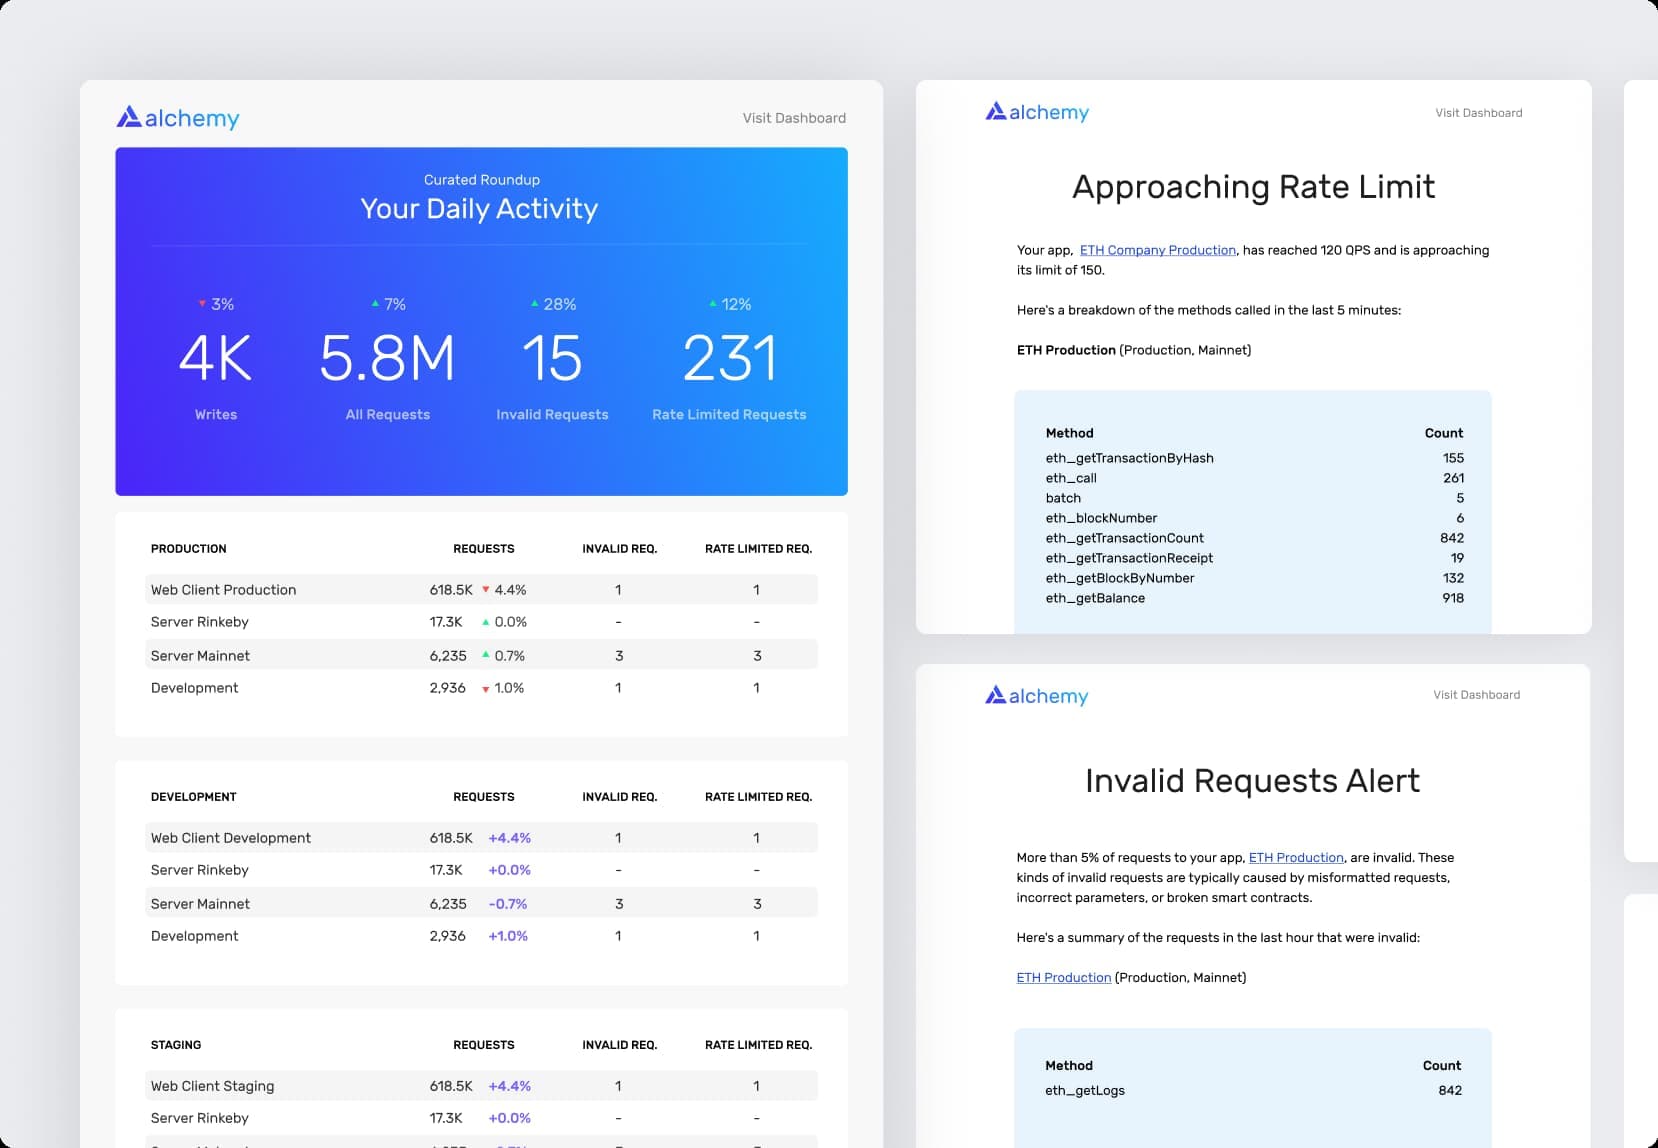Screen dimensions: 1658x1148
Task: Click the Alchemy logo on the Invalid Requests Alert email
Action: [x=1037, y=696]
